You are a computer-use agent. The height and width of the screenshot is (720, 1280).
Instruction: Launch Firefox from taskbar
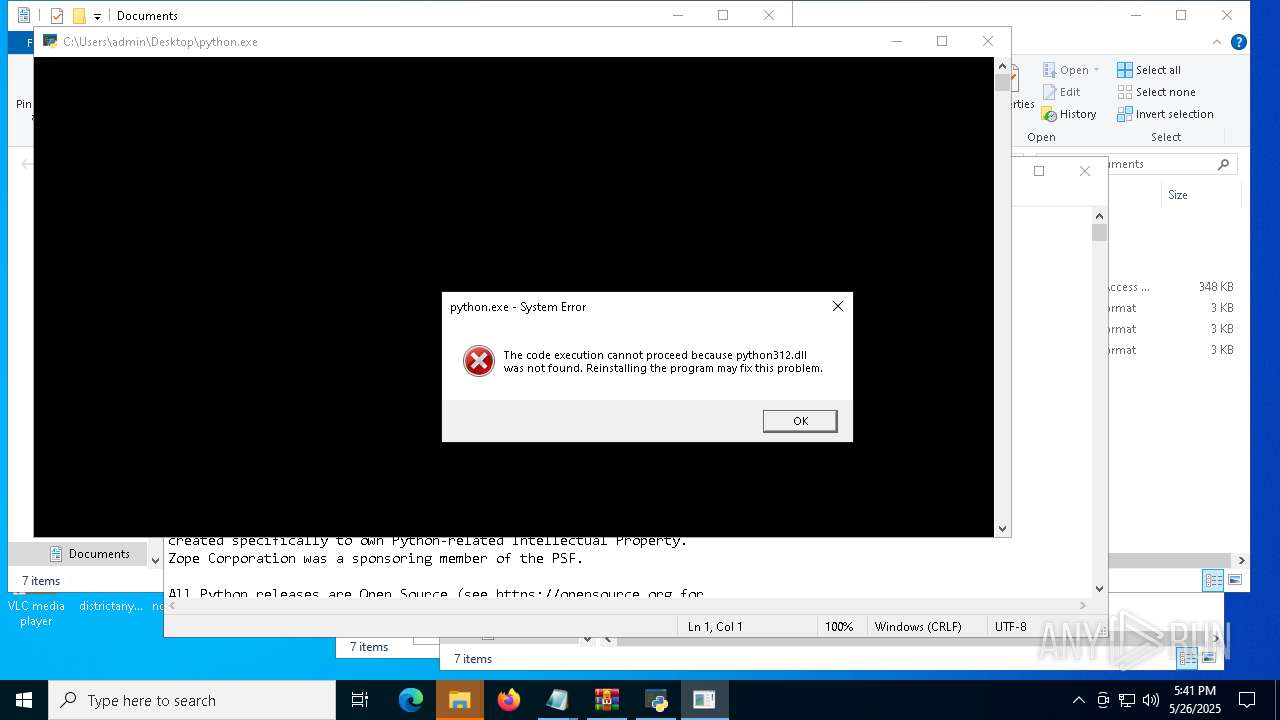509,700
